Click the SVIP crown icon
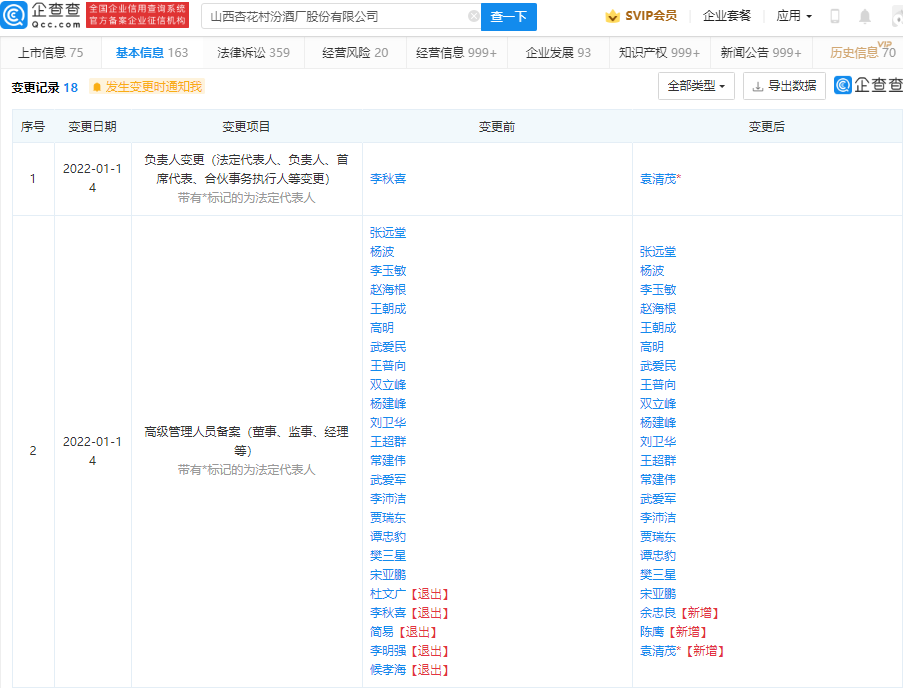The width and height of the screenshot is (903, 688). (x=612, y=16)
